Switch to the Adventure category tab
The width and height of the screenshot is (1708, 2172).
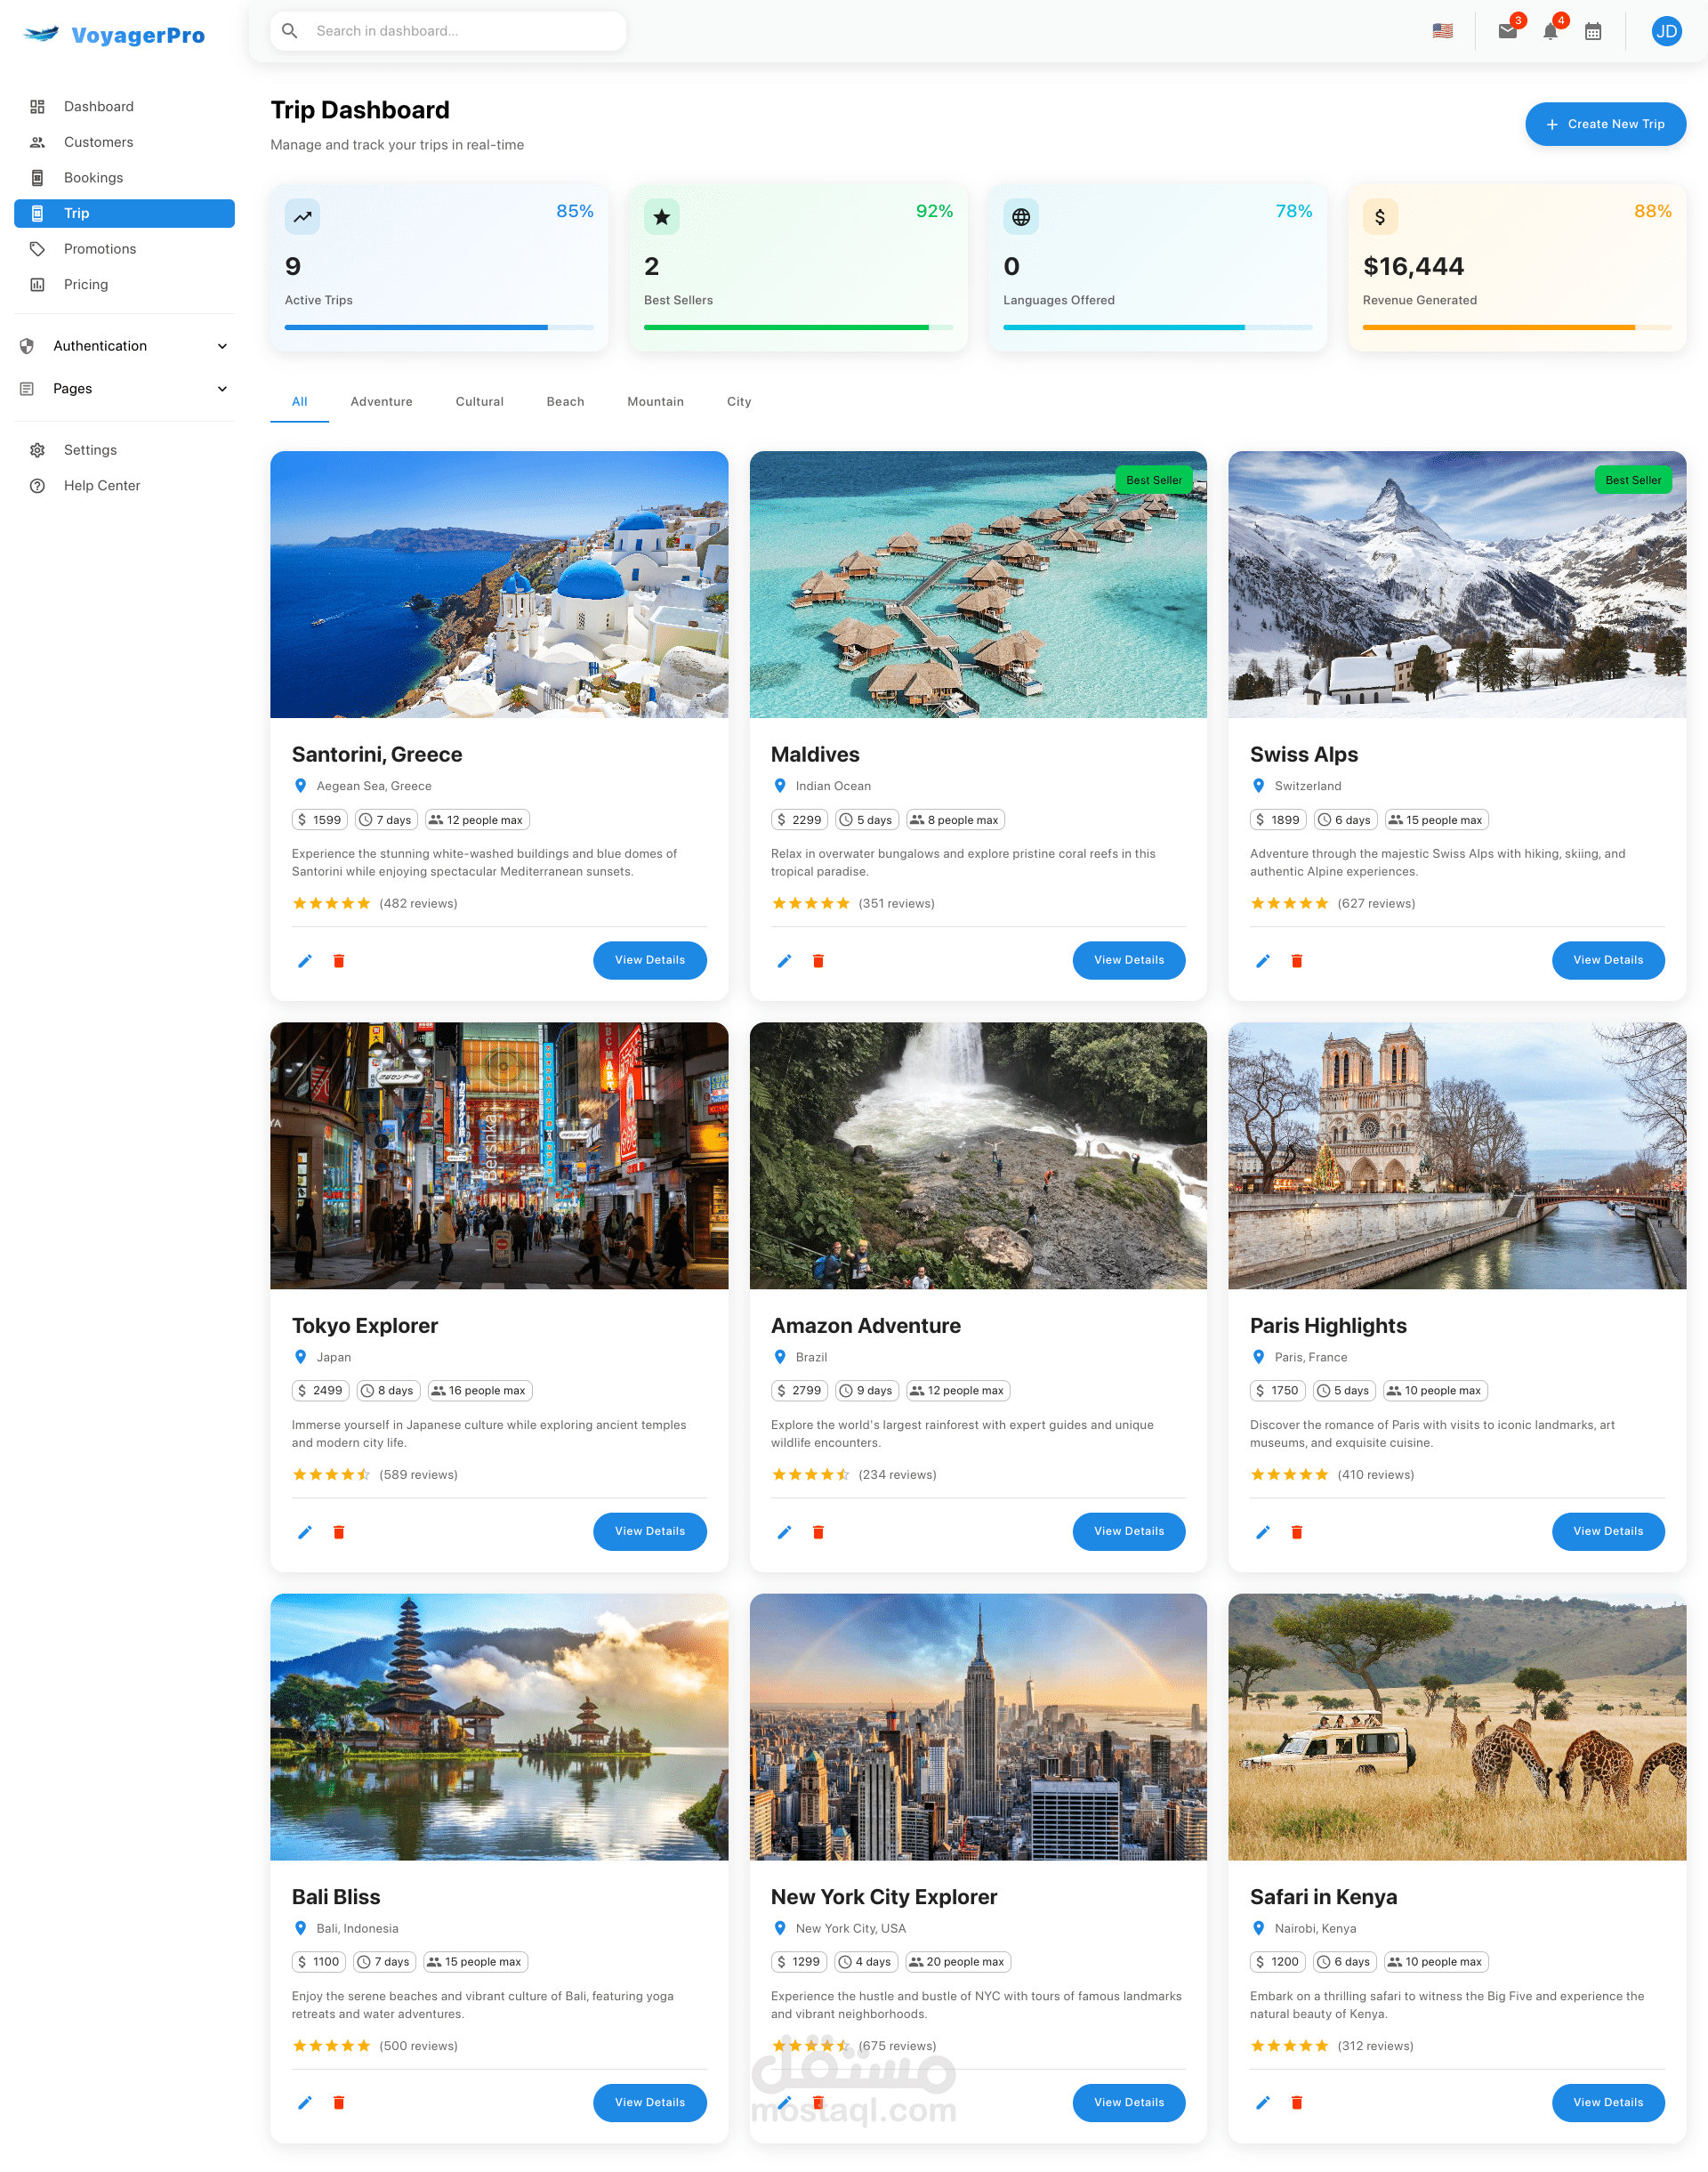381,402
